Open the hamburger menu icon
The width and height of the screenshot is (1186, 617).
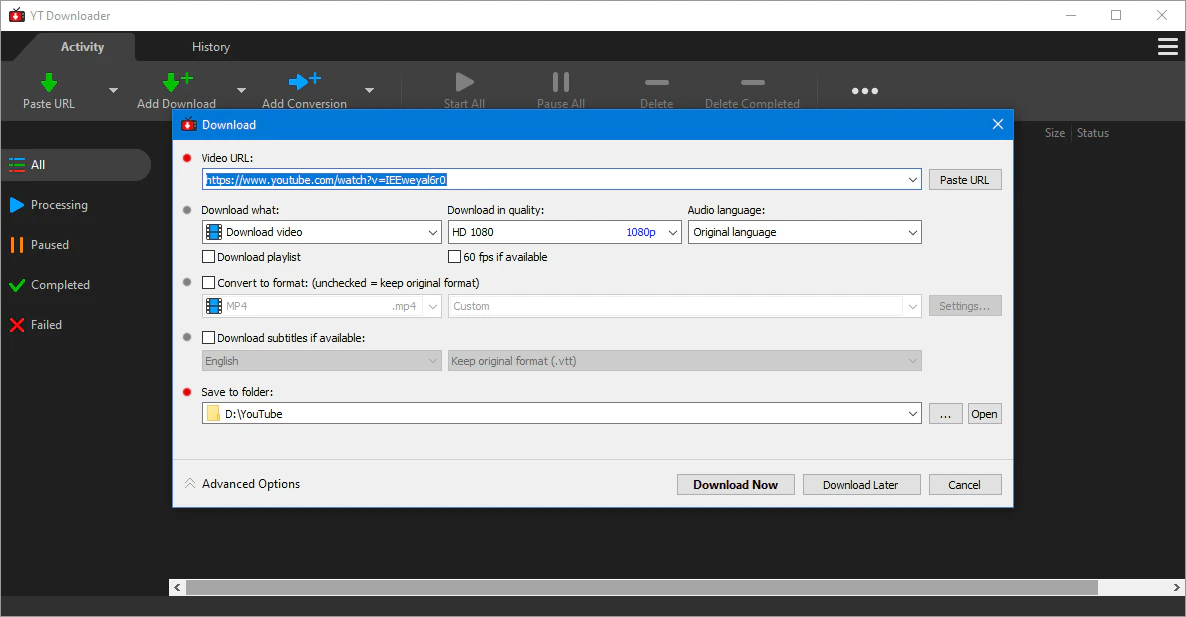1167,47
